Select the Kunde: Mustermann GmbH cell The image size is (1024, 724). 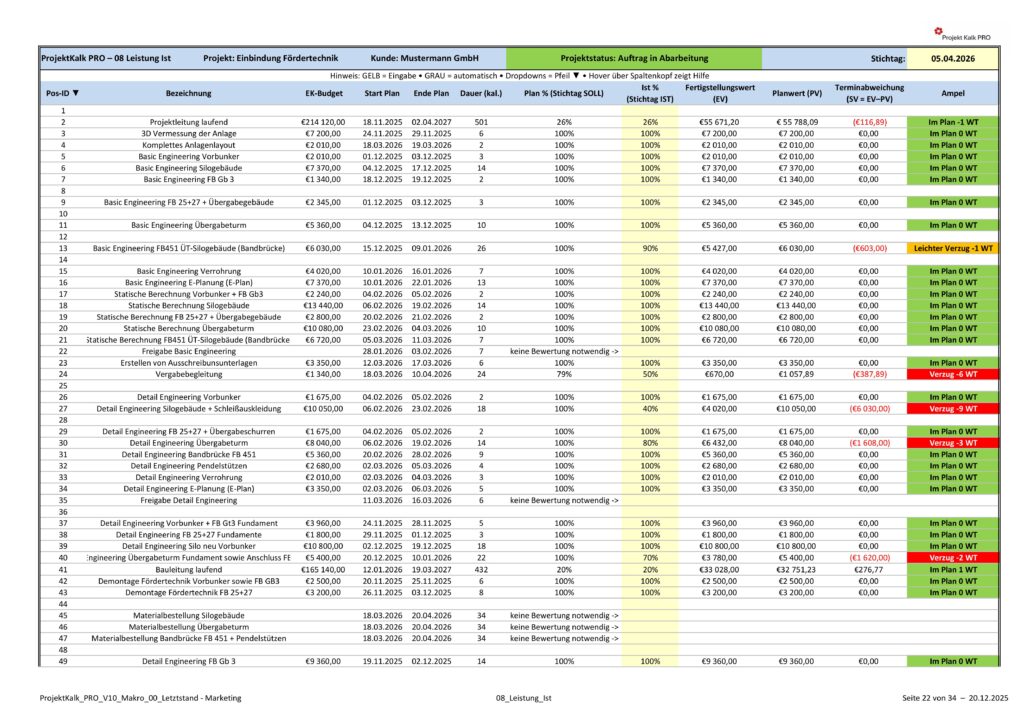[425, 59]
